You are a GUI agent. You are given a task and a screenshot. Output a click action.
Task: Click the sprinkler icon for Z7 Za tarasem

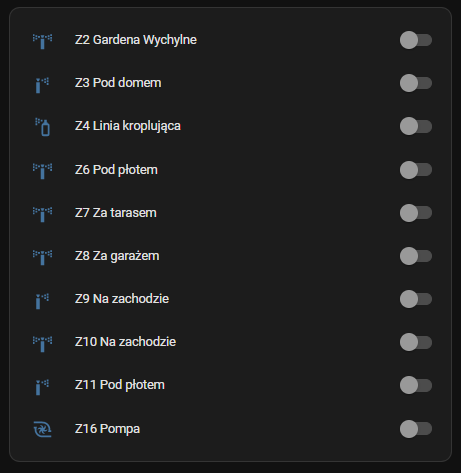coord(42,214)
